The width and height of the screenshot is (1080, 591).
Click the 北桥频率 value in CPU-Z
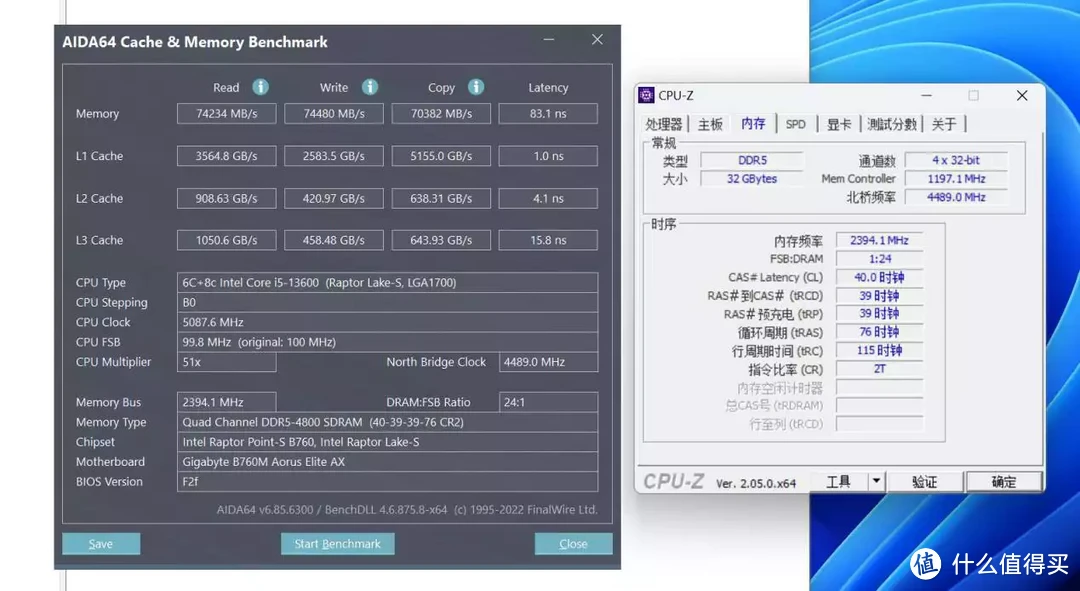956,197
